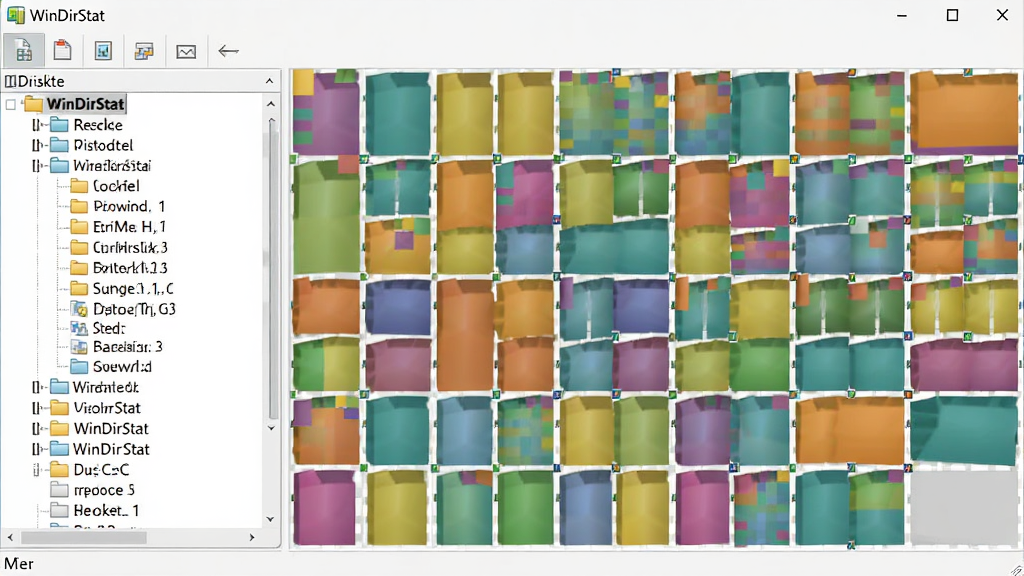The image size is (1024, 576).
Task: Expand the ViolrrStat folder node
Action: 37,408
